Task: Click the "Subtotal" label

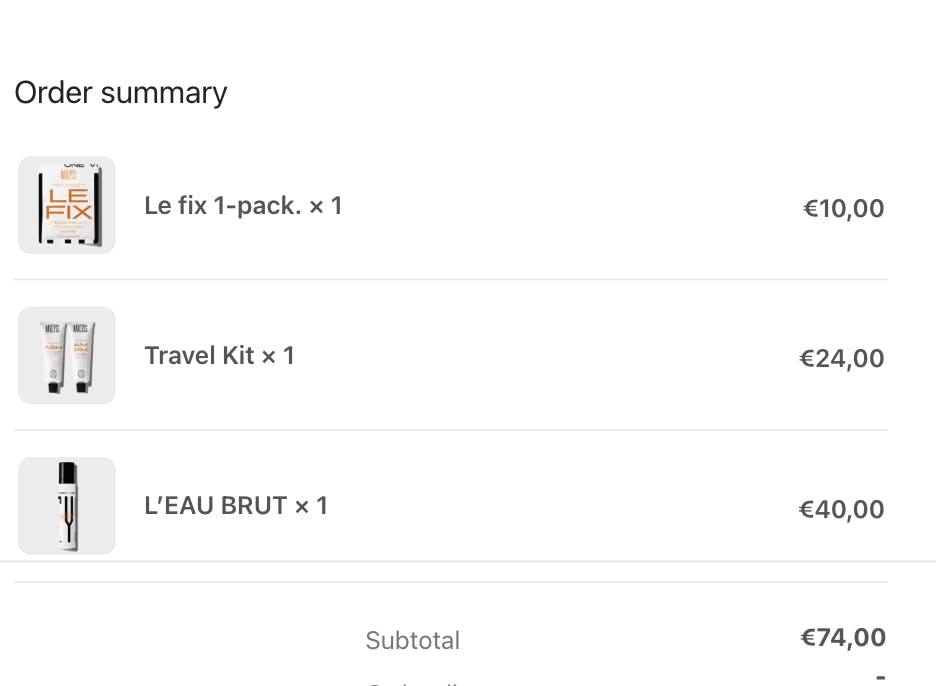Action: [412, 641]
